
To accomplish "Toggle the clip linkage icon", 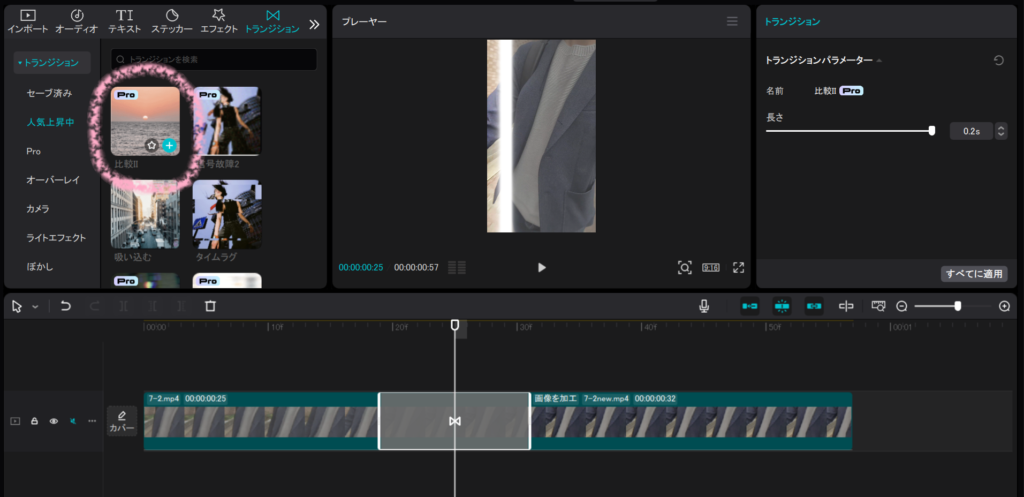I will click(814, 306).
